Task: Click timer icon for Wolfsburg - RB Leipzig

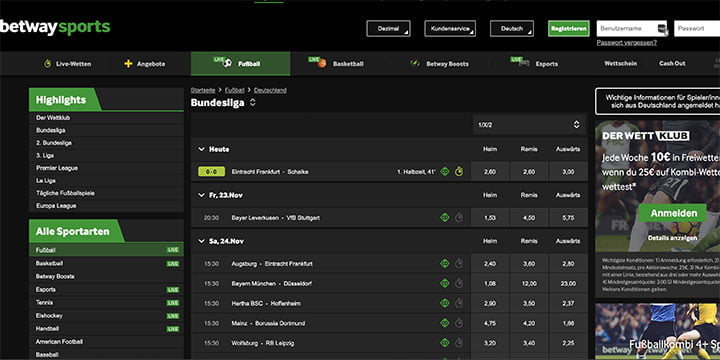Action: coord(459,343)
